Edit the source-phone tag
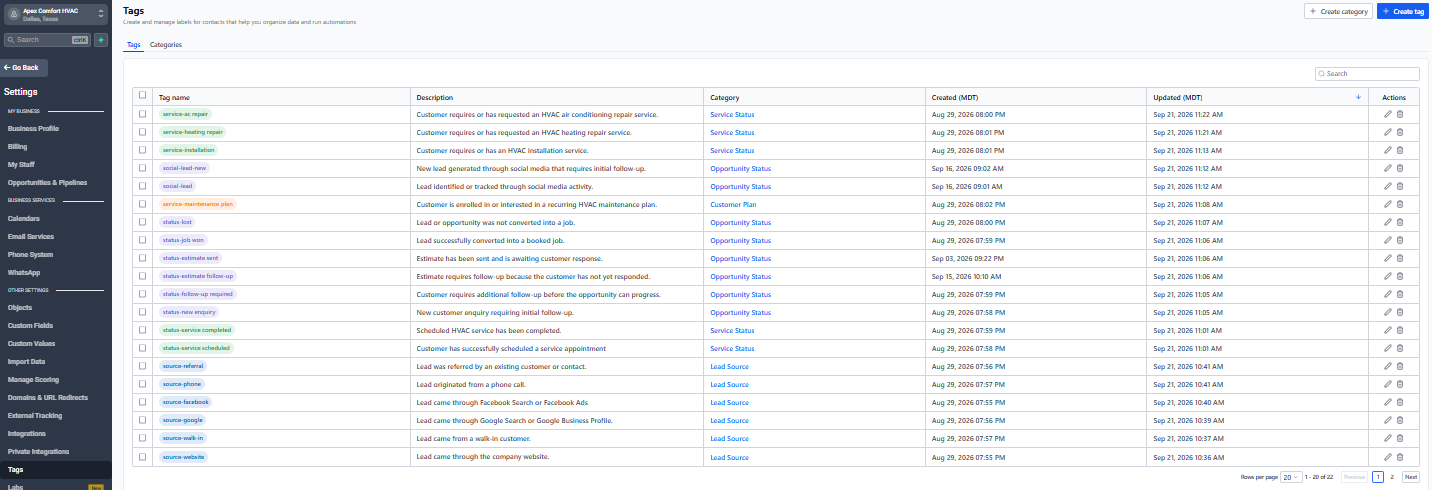This screenshot has height=490, width=1432. [1388, 384]
